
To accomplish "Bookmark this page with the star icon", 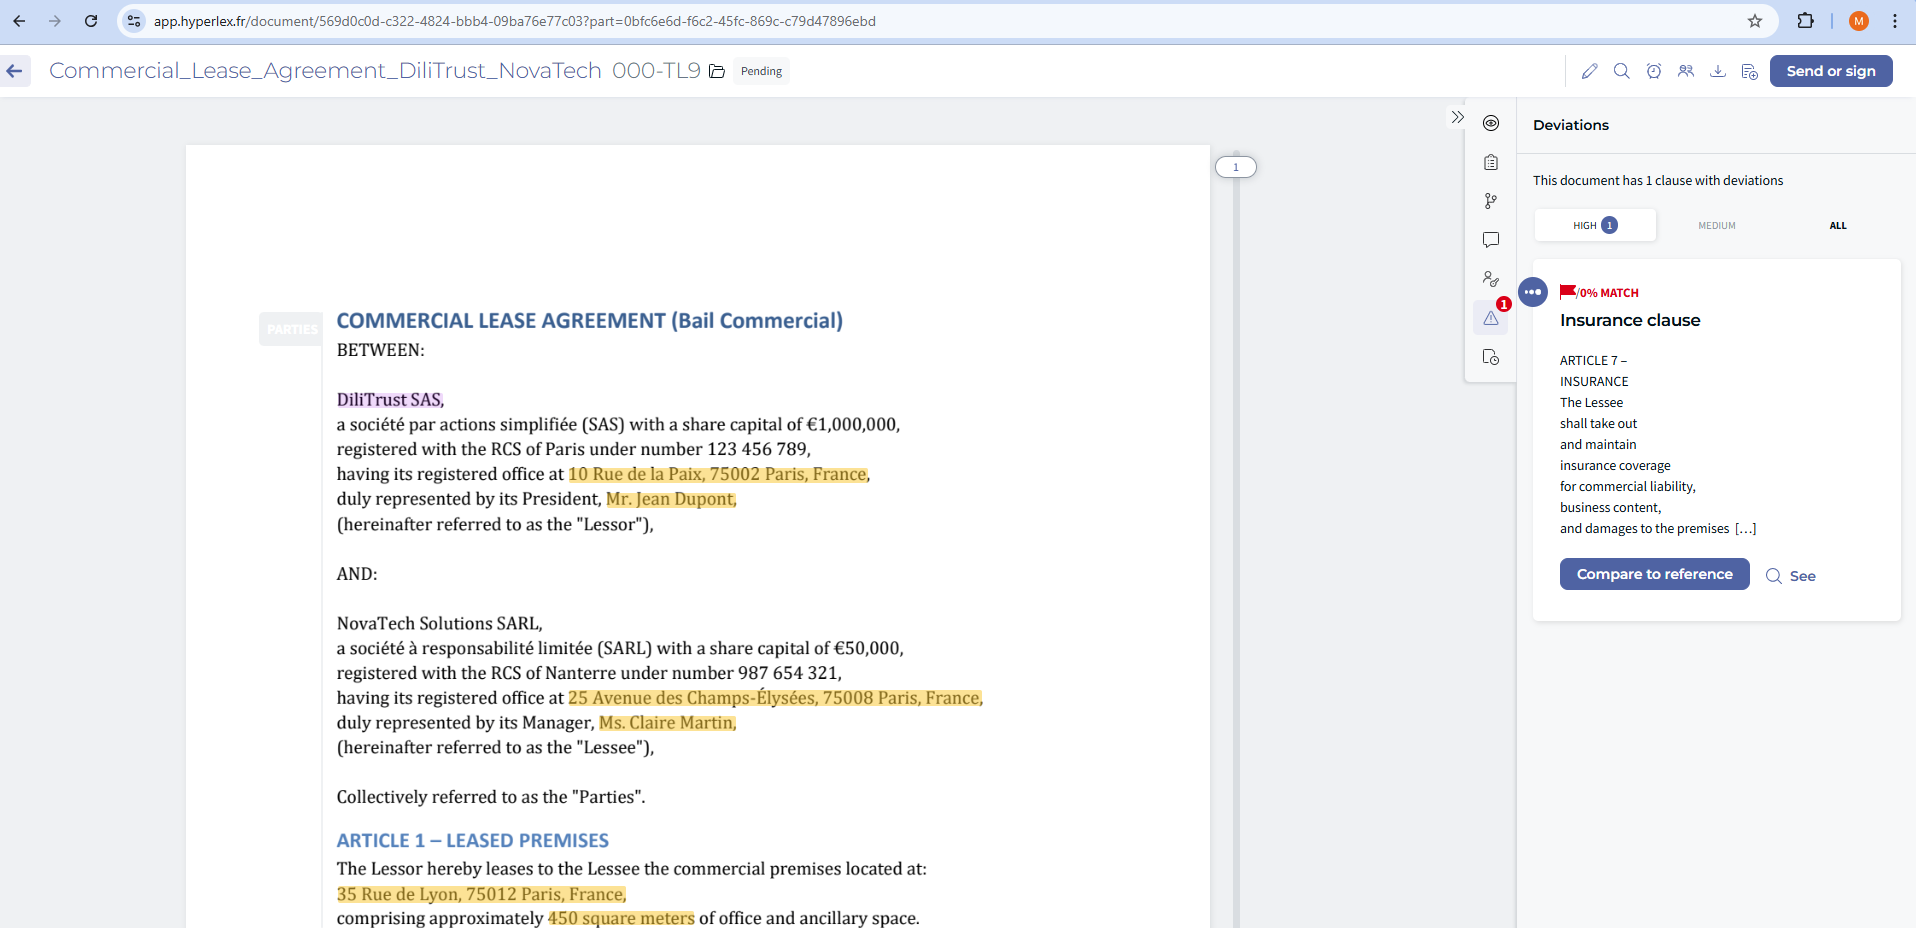I will (x=1755, y=21).
